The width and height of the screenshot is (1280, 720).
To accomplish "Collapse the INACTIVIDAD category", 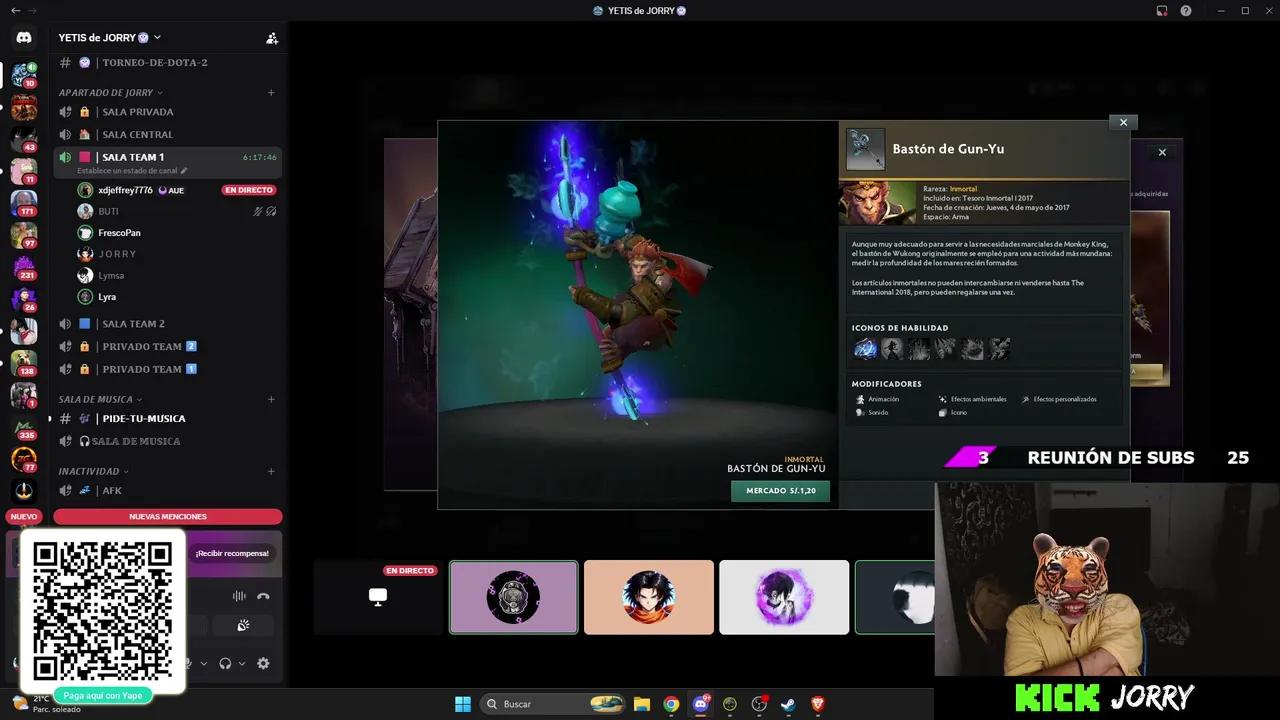I will click(x=93, y=471).
